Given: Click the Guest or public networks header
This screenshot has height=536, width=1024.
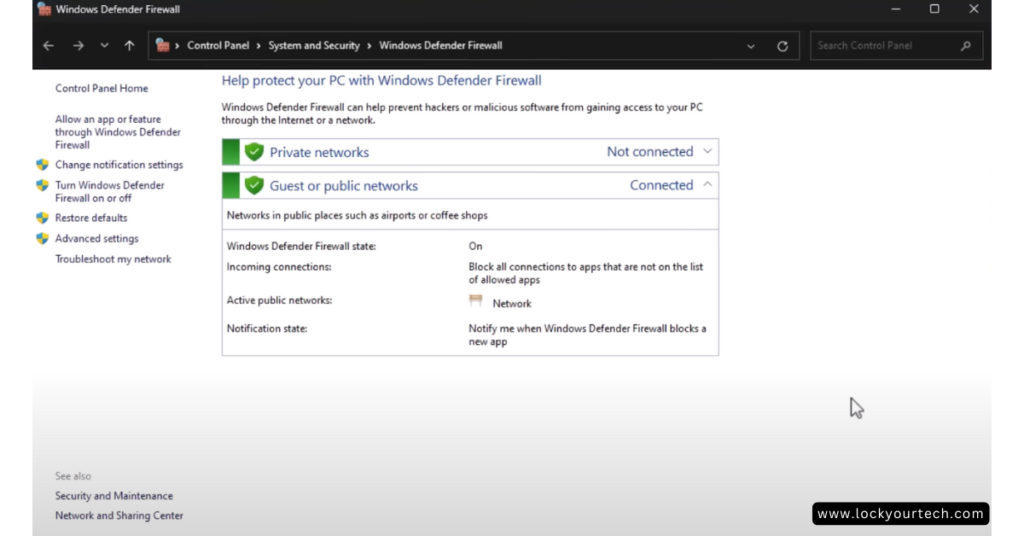Looking at the screenshot, I should (470, 185).
